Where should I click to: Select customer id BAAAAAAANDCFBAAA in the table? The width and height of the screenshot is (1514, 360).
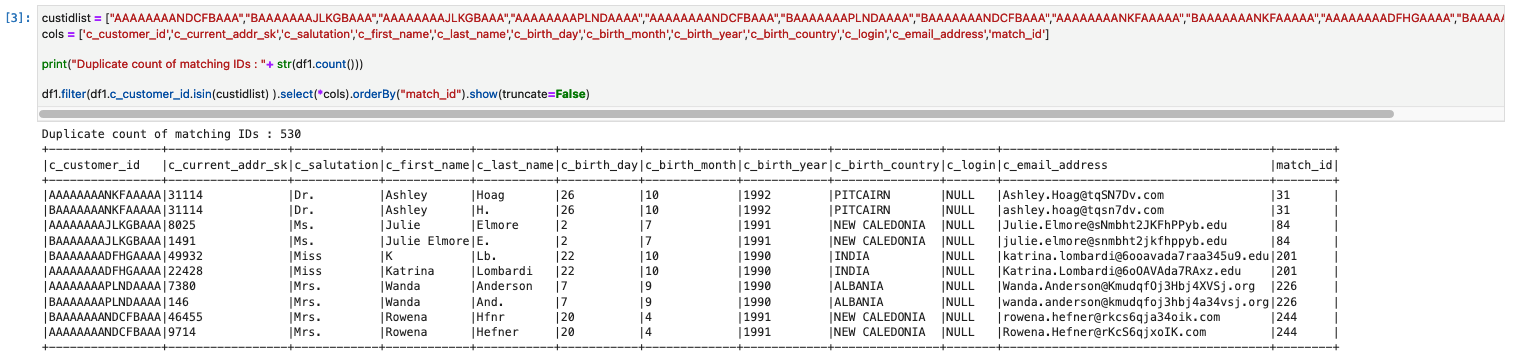coord(105,317)
